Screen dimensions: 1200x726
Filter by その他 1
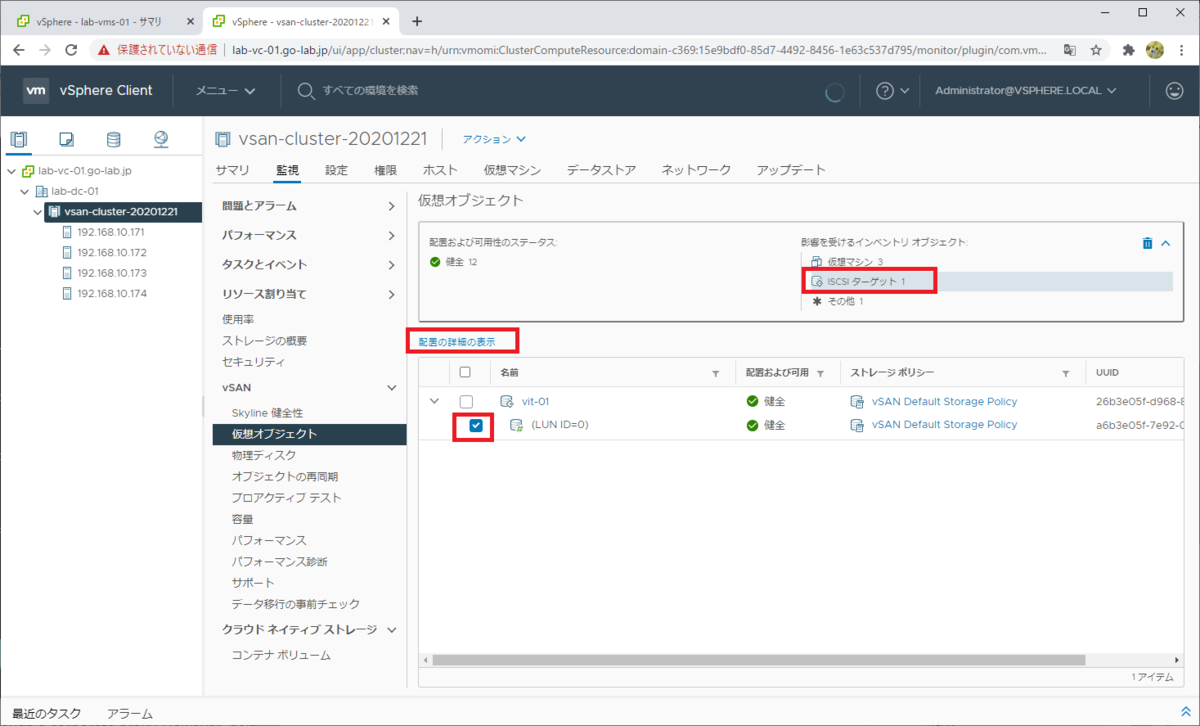(845, 301)
